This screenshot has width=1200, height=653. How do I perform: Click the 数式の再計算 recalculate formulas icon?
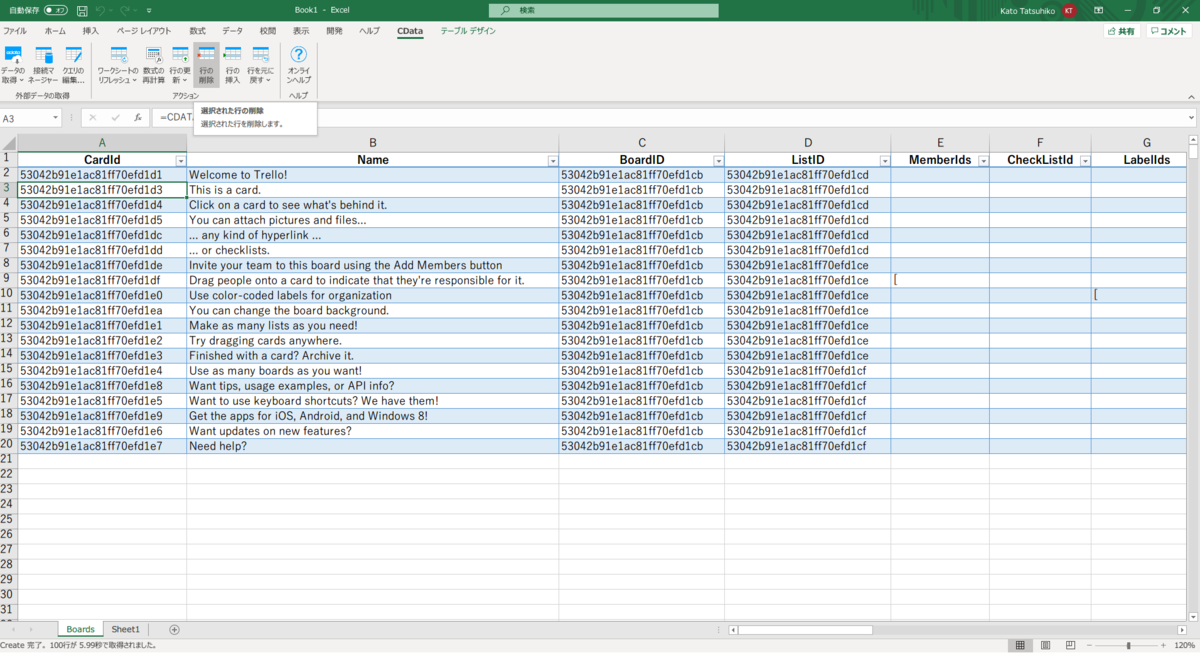[x=153, y=65]
